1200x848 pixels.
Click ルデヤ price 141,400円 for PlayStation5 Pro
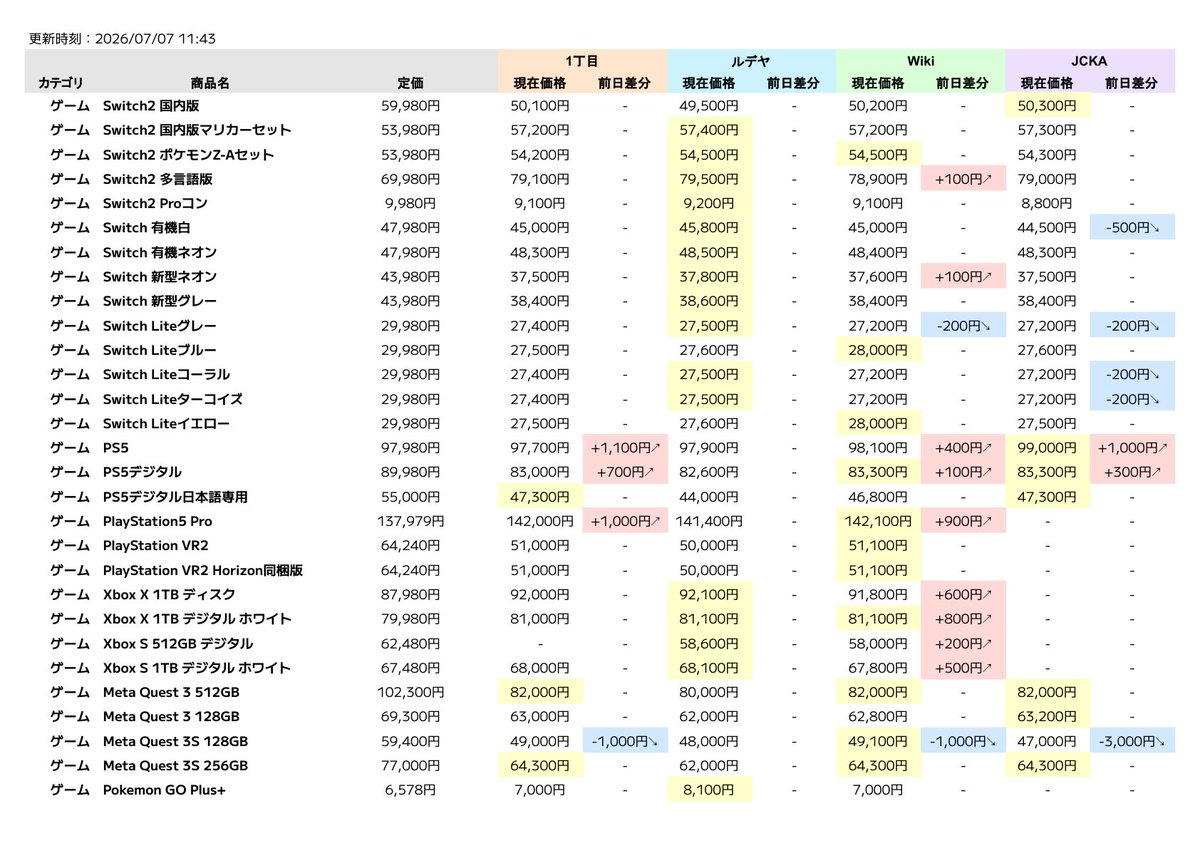point(709,521)
